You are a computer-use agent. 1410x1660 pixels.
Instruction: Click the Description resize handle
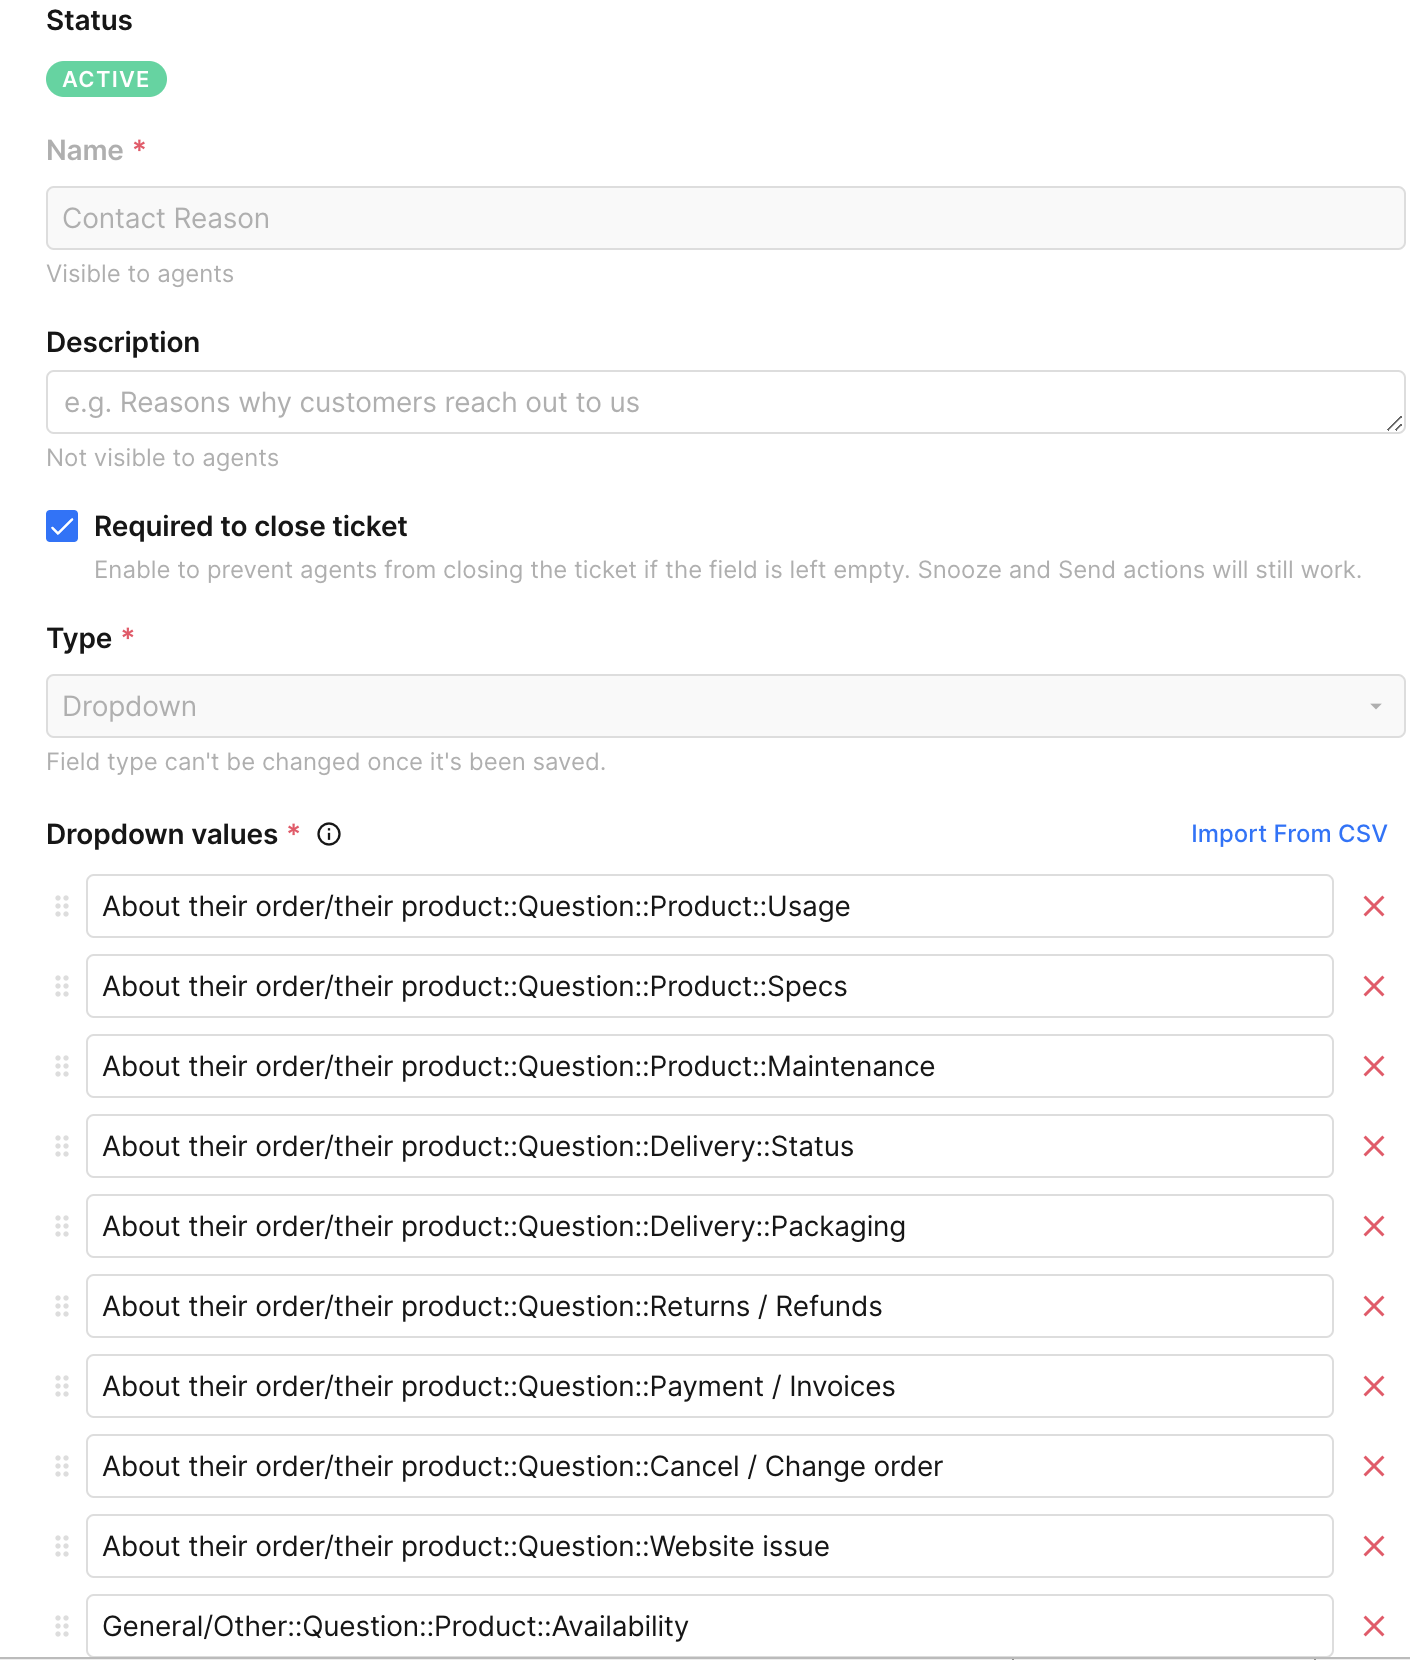pos(1394,424)
